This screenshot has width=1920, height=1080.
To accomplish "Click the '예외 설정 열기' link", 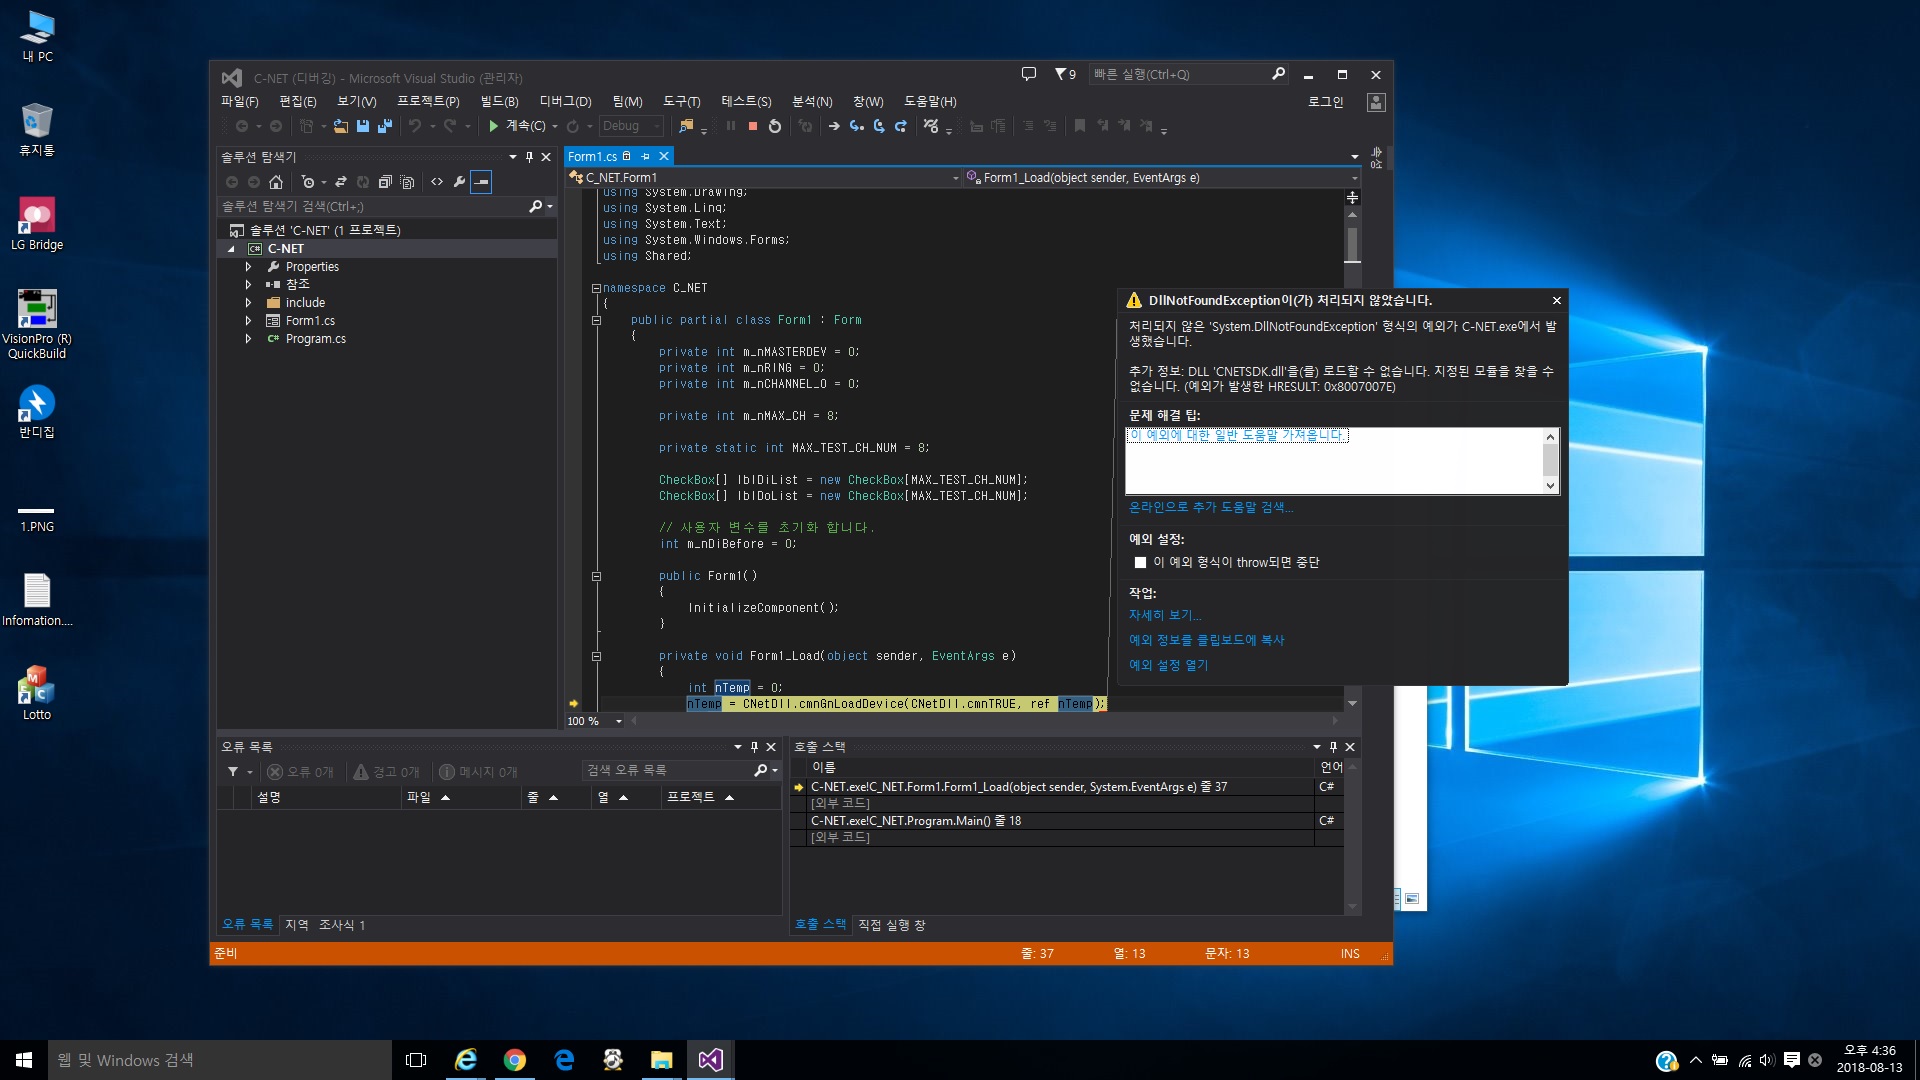I will coord(1169,665).
